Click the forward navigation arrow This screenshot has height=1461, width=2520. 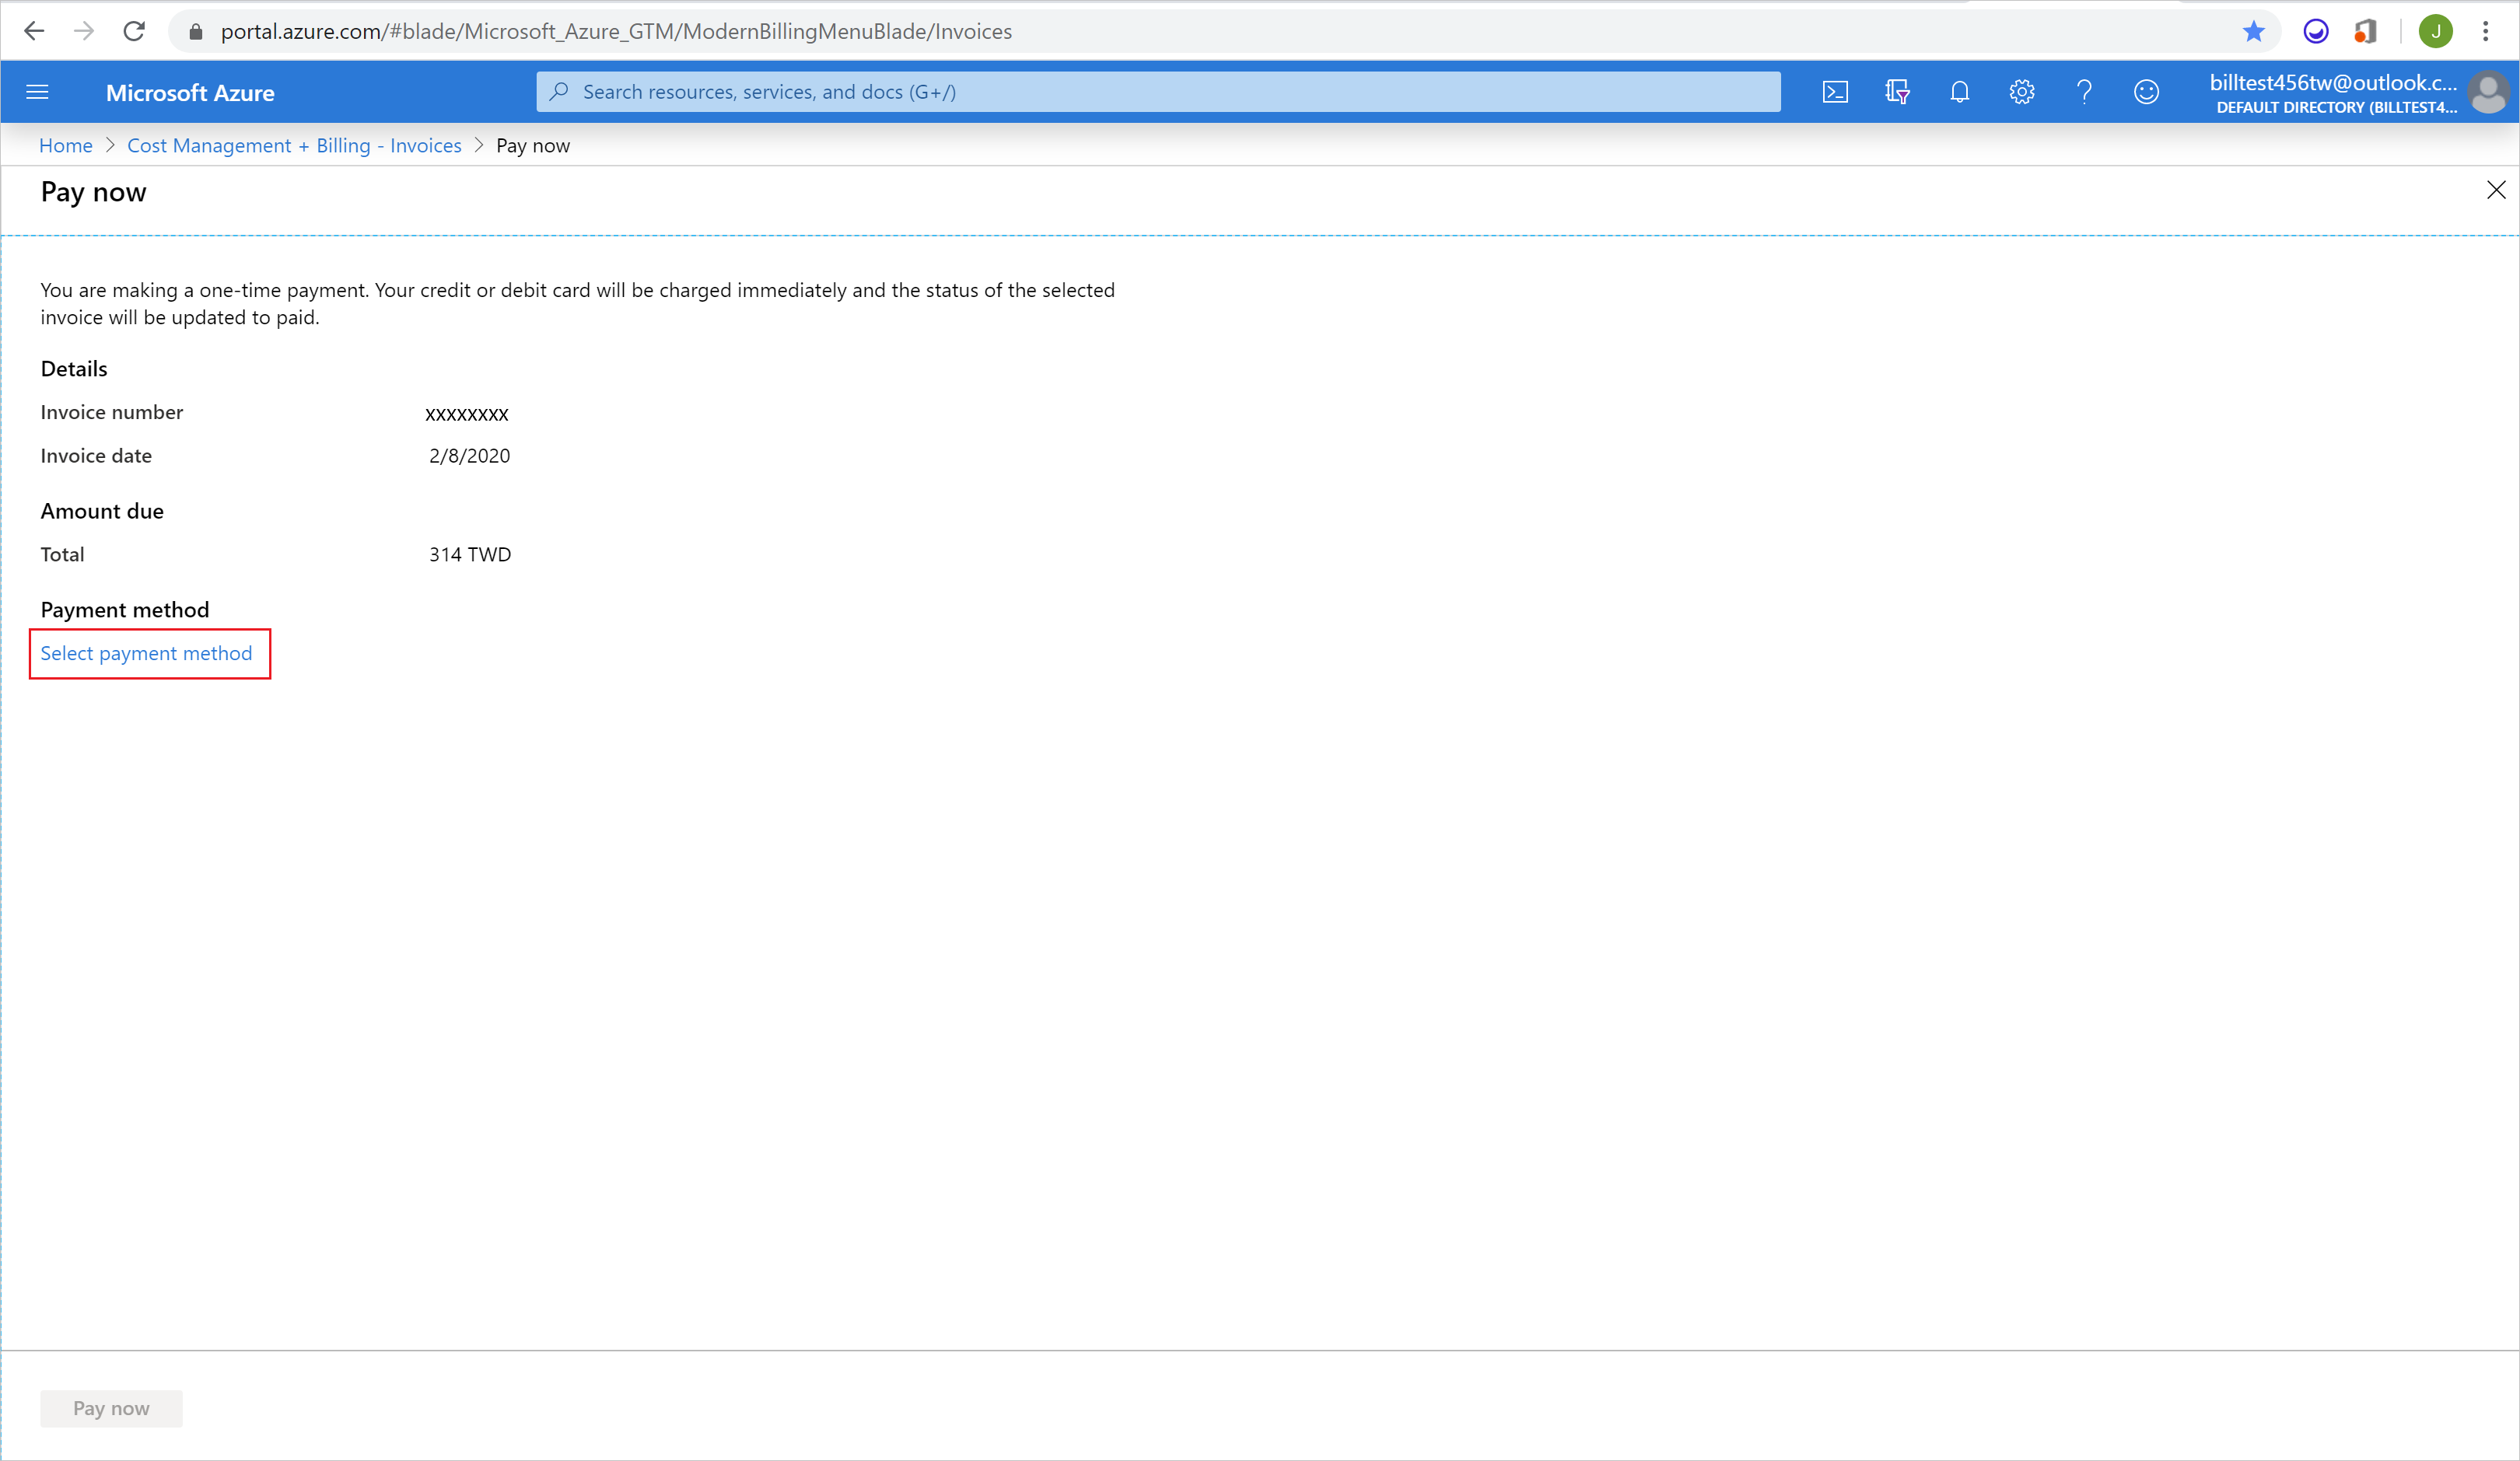pyautogui.click(x=79, y=30)
